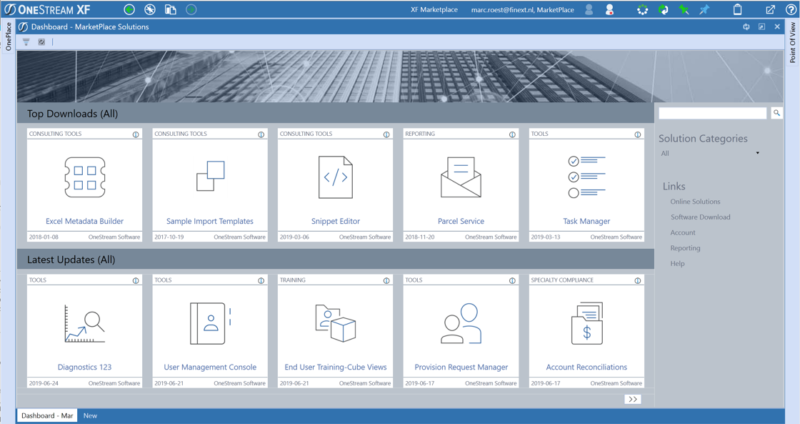Open the Solution Categories dropdown

[710, 153]
